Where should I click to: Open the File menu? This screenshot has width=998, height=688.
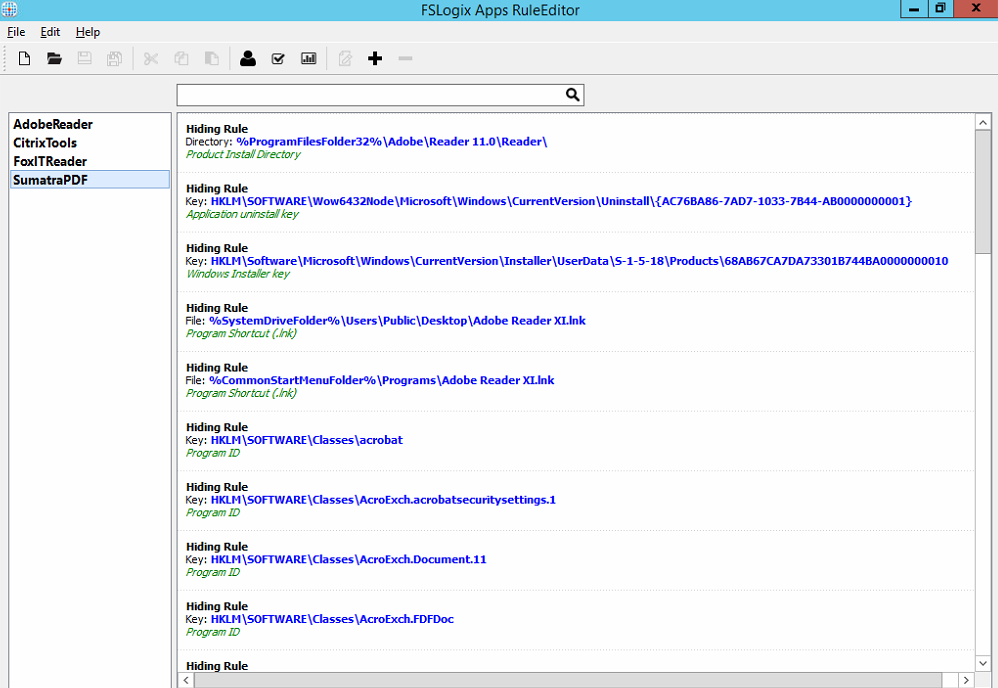click(x=16, y=32)
